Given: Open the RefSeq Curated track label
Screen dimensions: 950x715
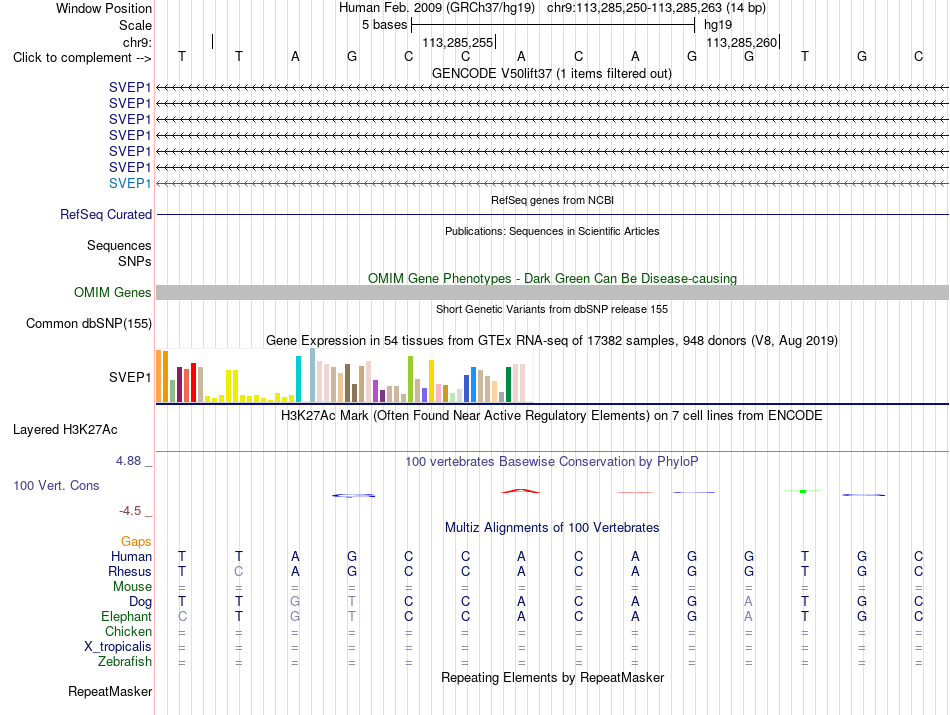Looking at the screenshot, I should point(106,214).
